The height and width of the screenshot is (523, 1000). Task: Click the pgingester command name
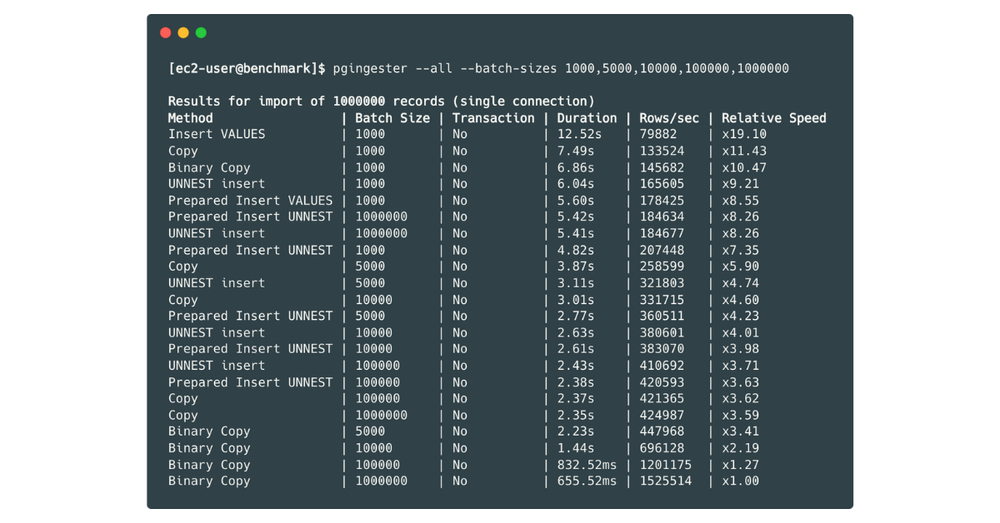370,69
